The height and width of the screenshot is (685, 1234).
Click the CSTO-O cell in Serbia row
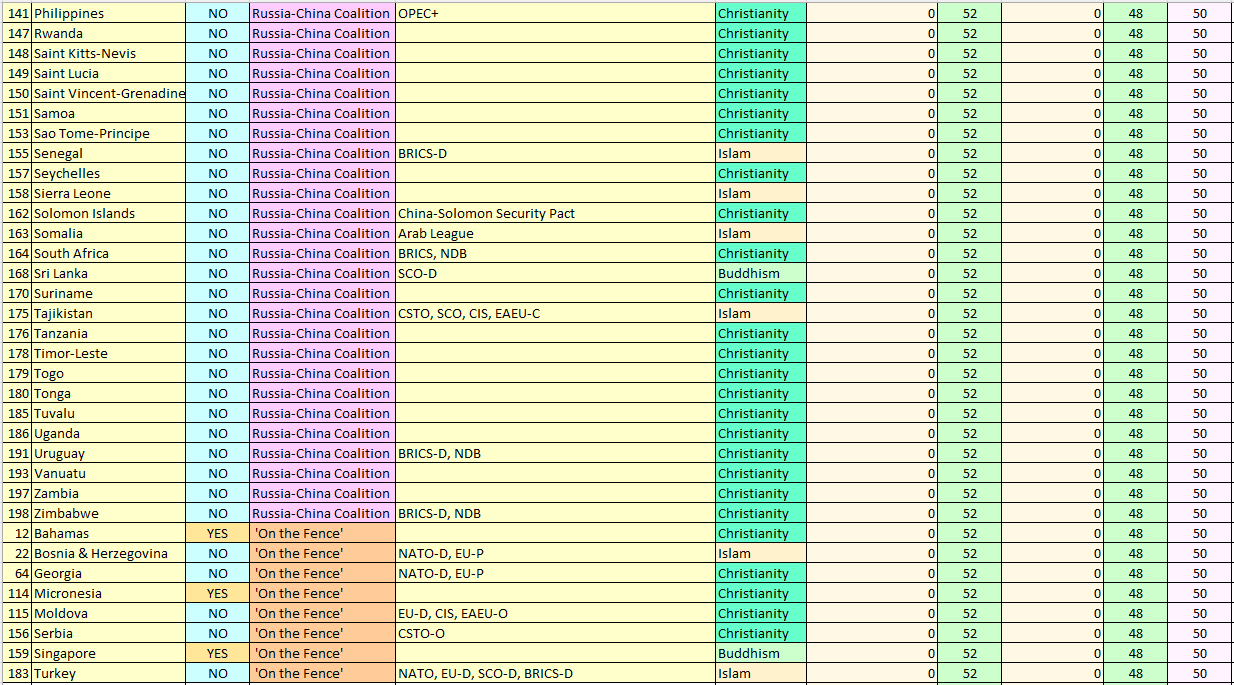[555, 634]
